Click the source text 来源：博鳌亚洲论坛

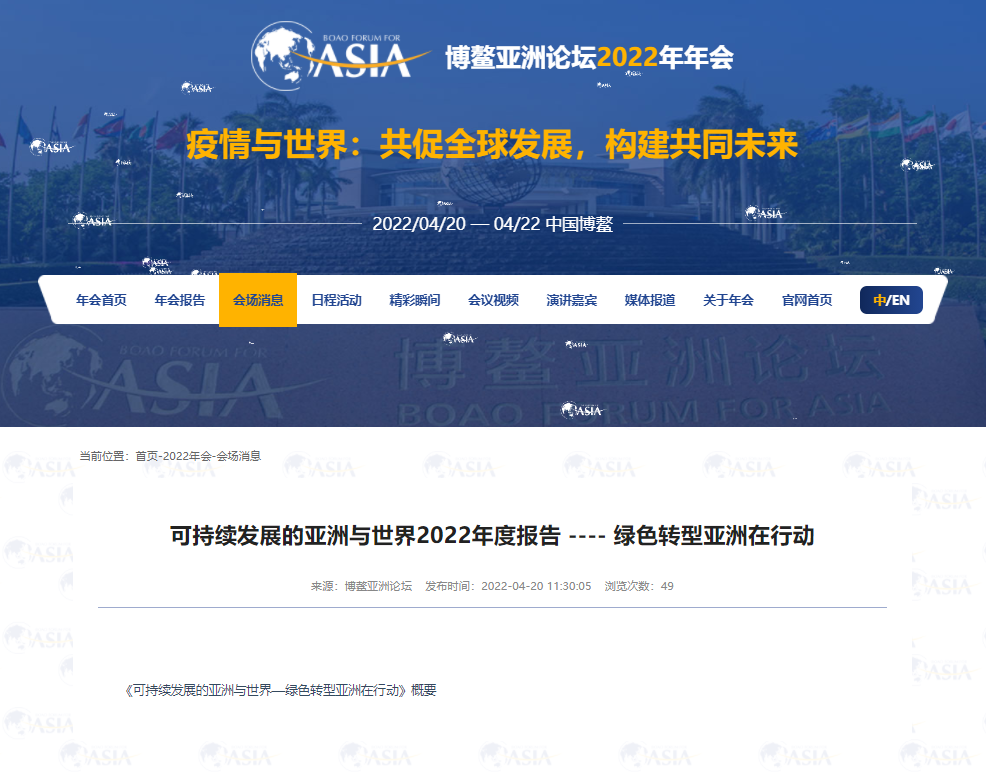coord(361,586)
